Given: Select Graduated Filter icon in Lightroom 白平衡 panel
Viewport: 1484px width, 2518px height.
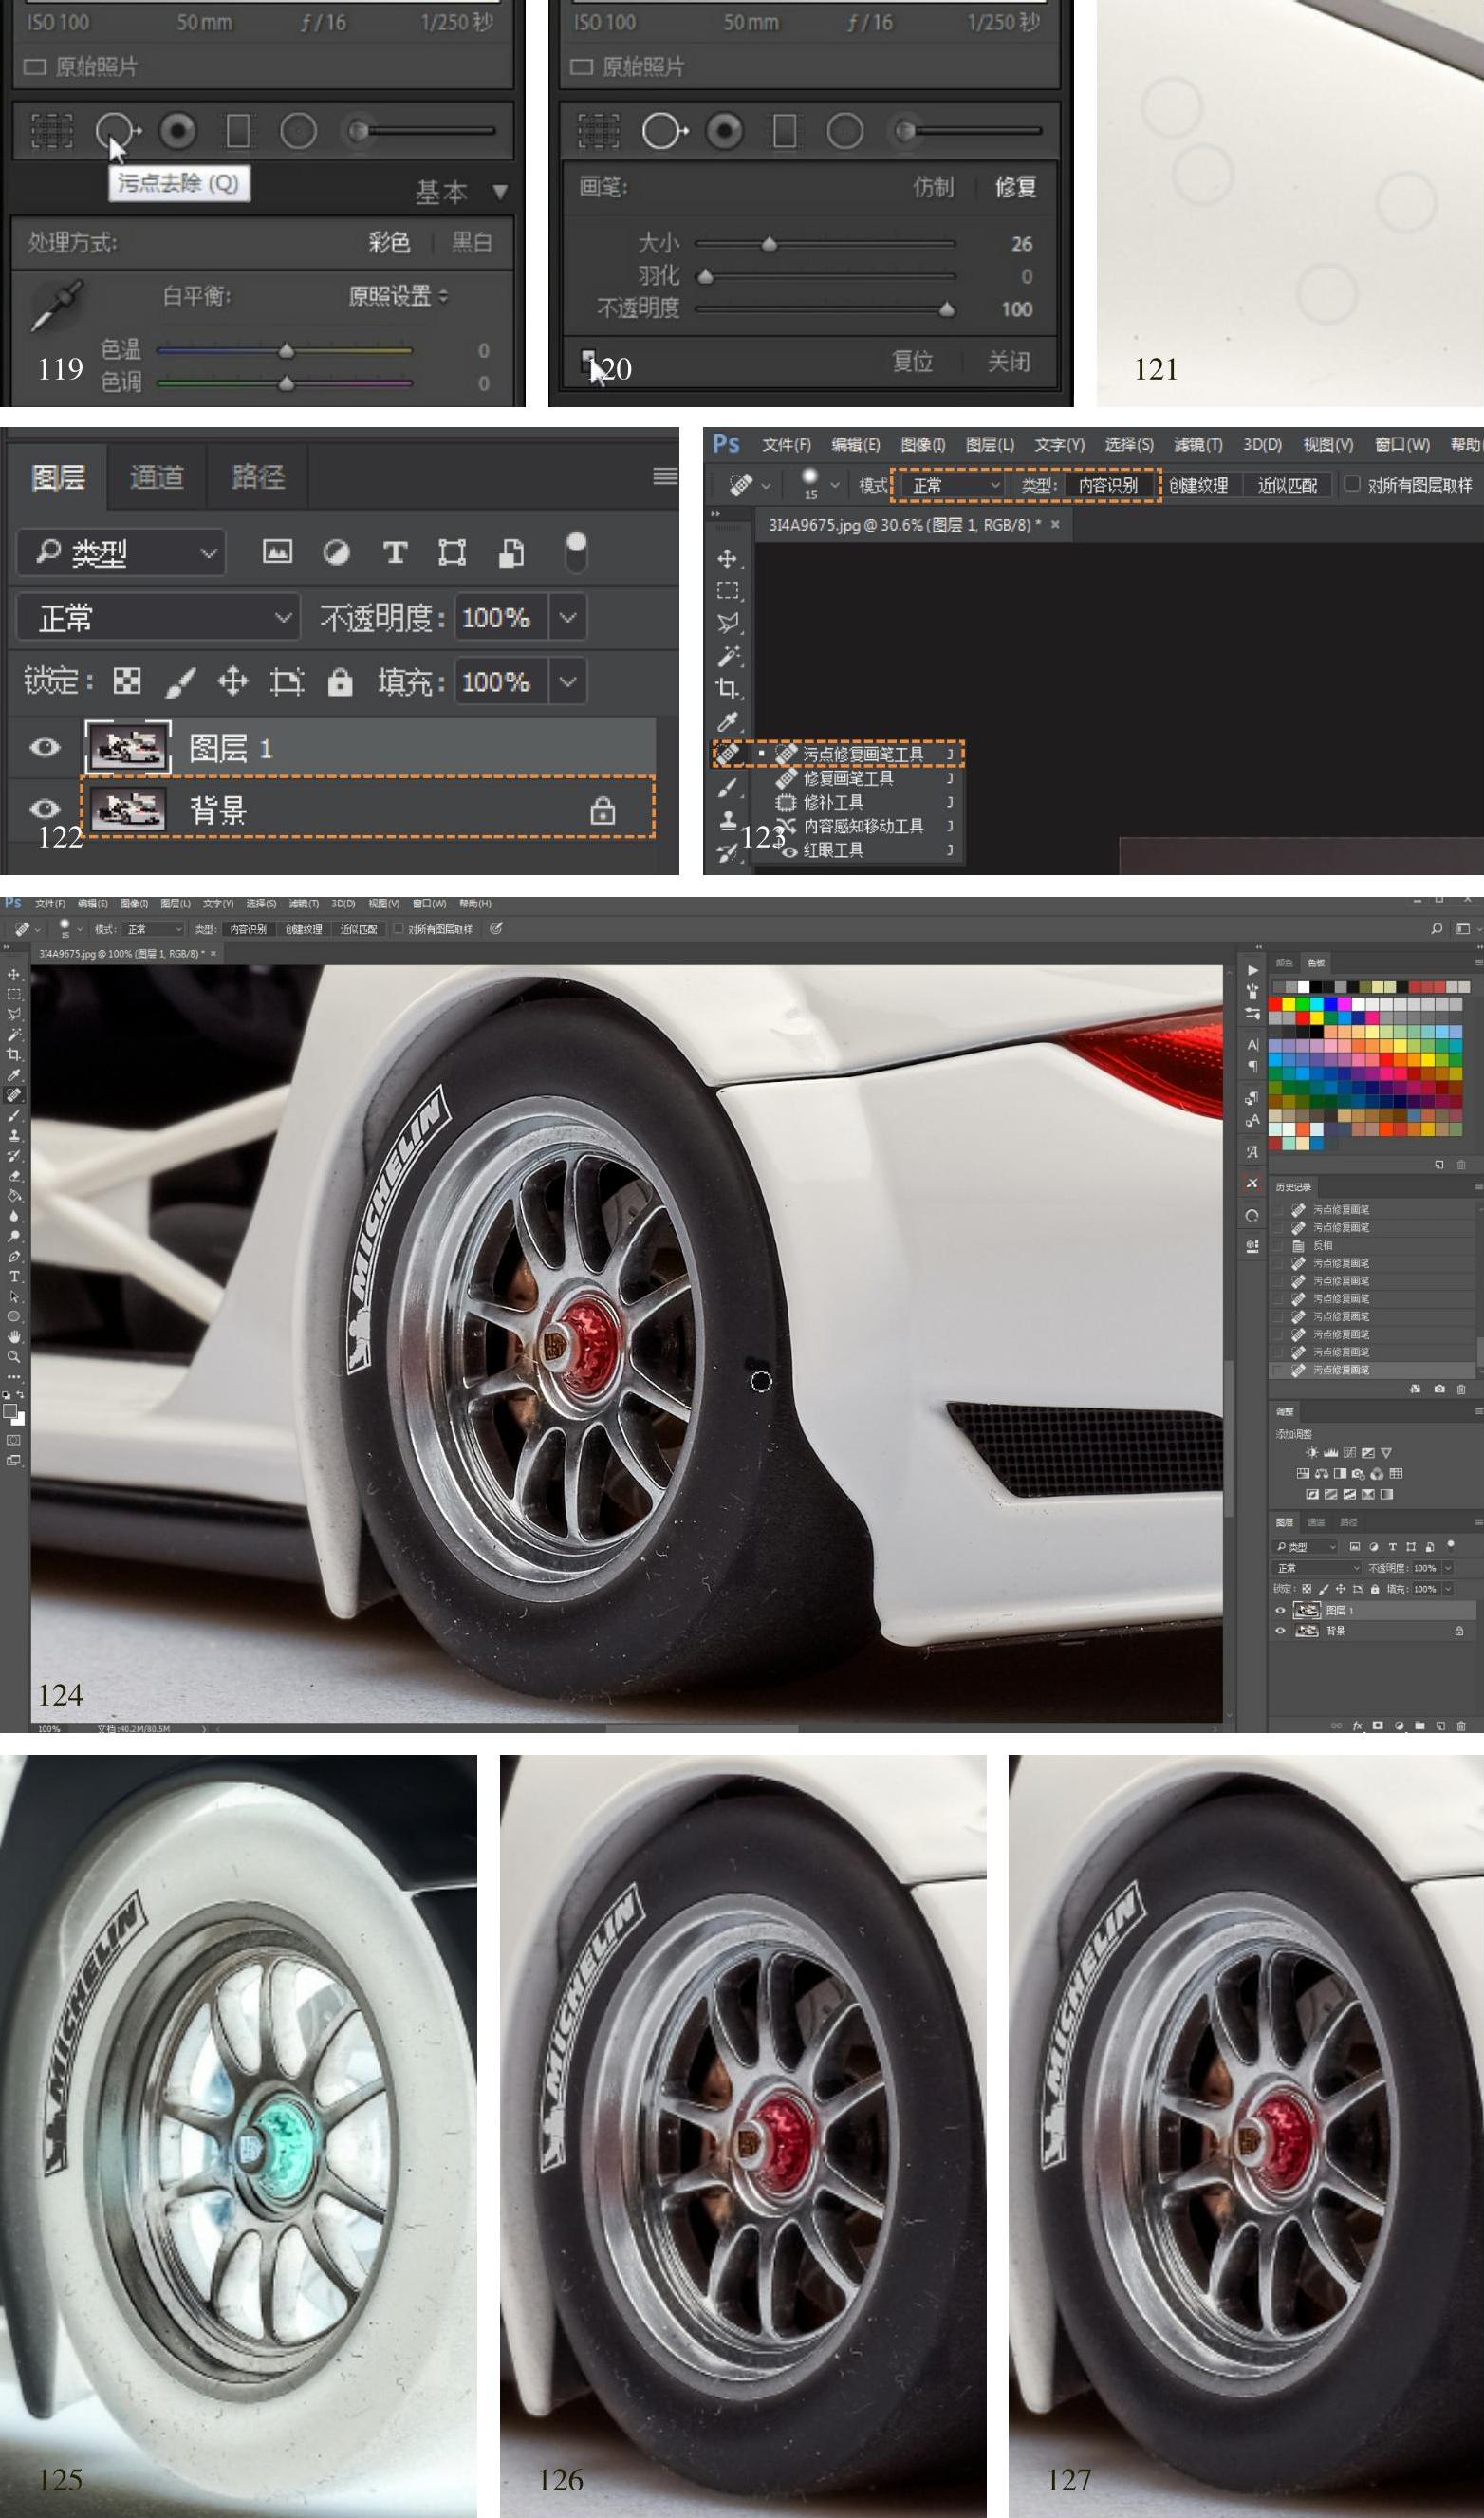Looking at the screenshot, I should pyautogui.click(x=238, y=131).
